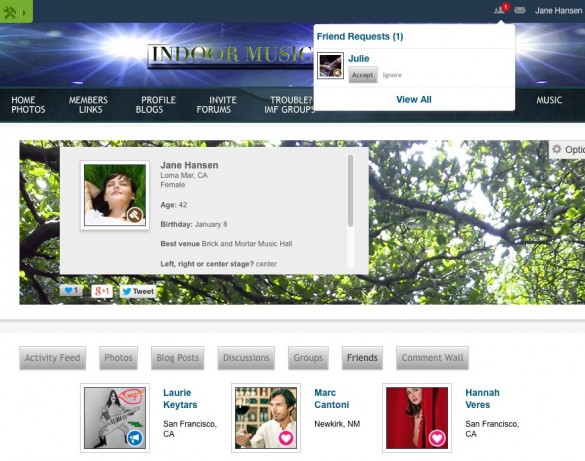Open the friend requests notification icon

tap(500, 10)
